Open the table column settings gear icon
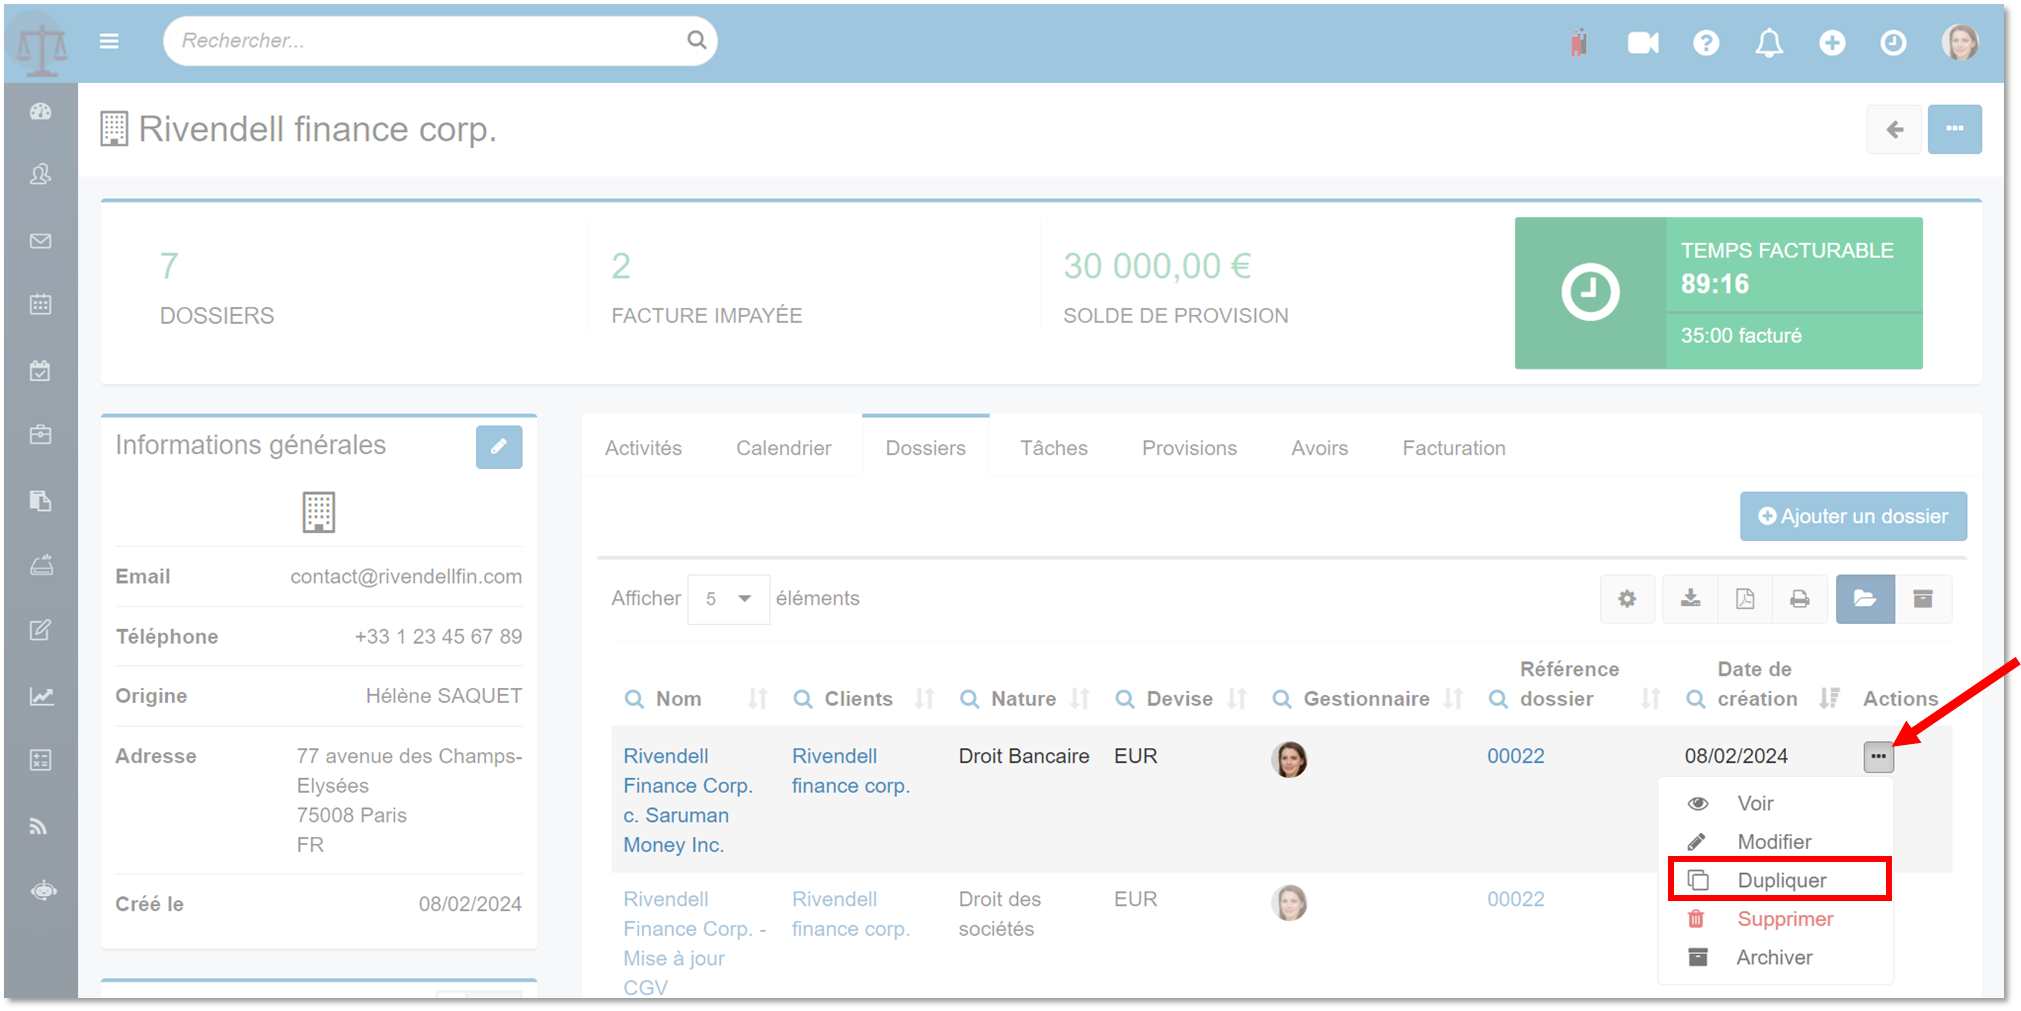 pos(1627,599)
